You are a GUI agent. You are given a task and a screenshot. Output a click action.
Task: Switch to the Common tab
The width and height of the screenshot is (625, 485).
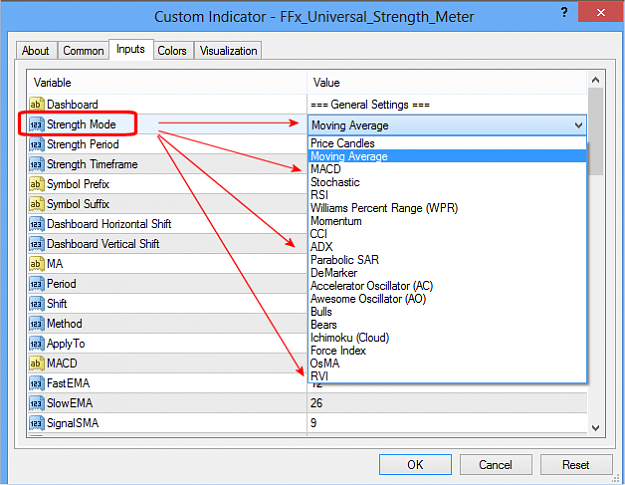click(x=83, y=51)
